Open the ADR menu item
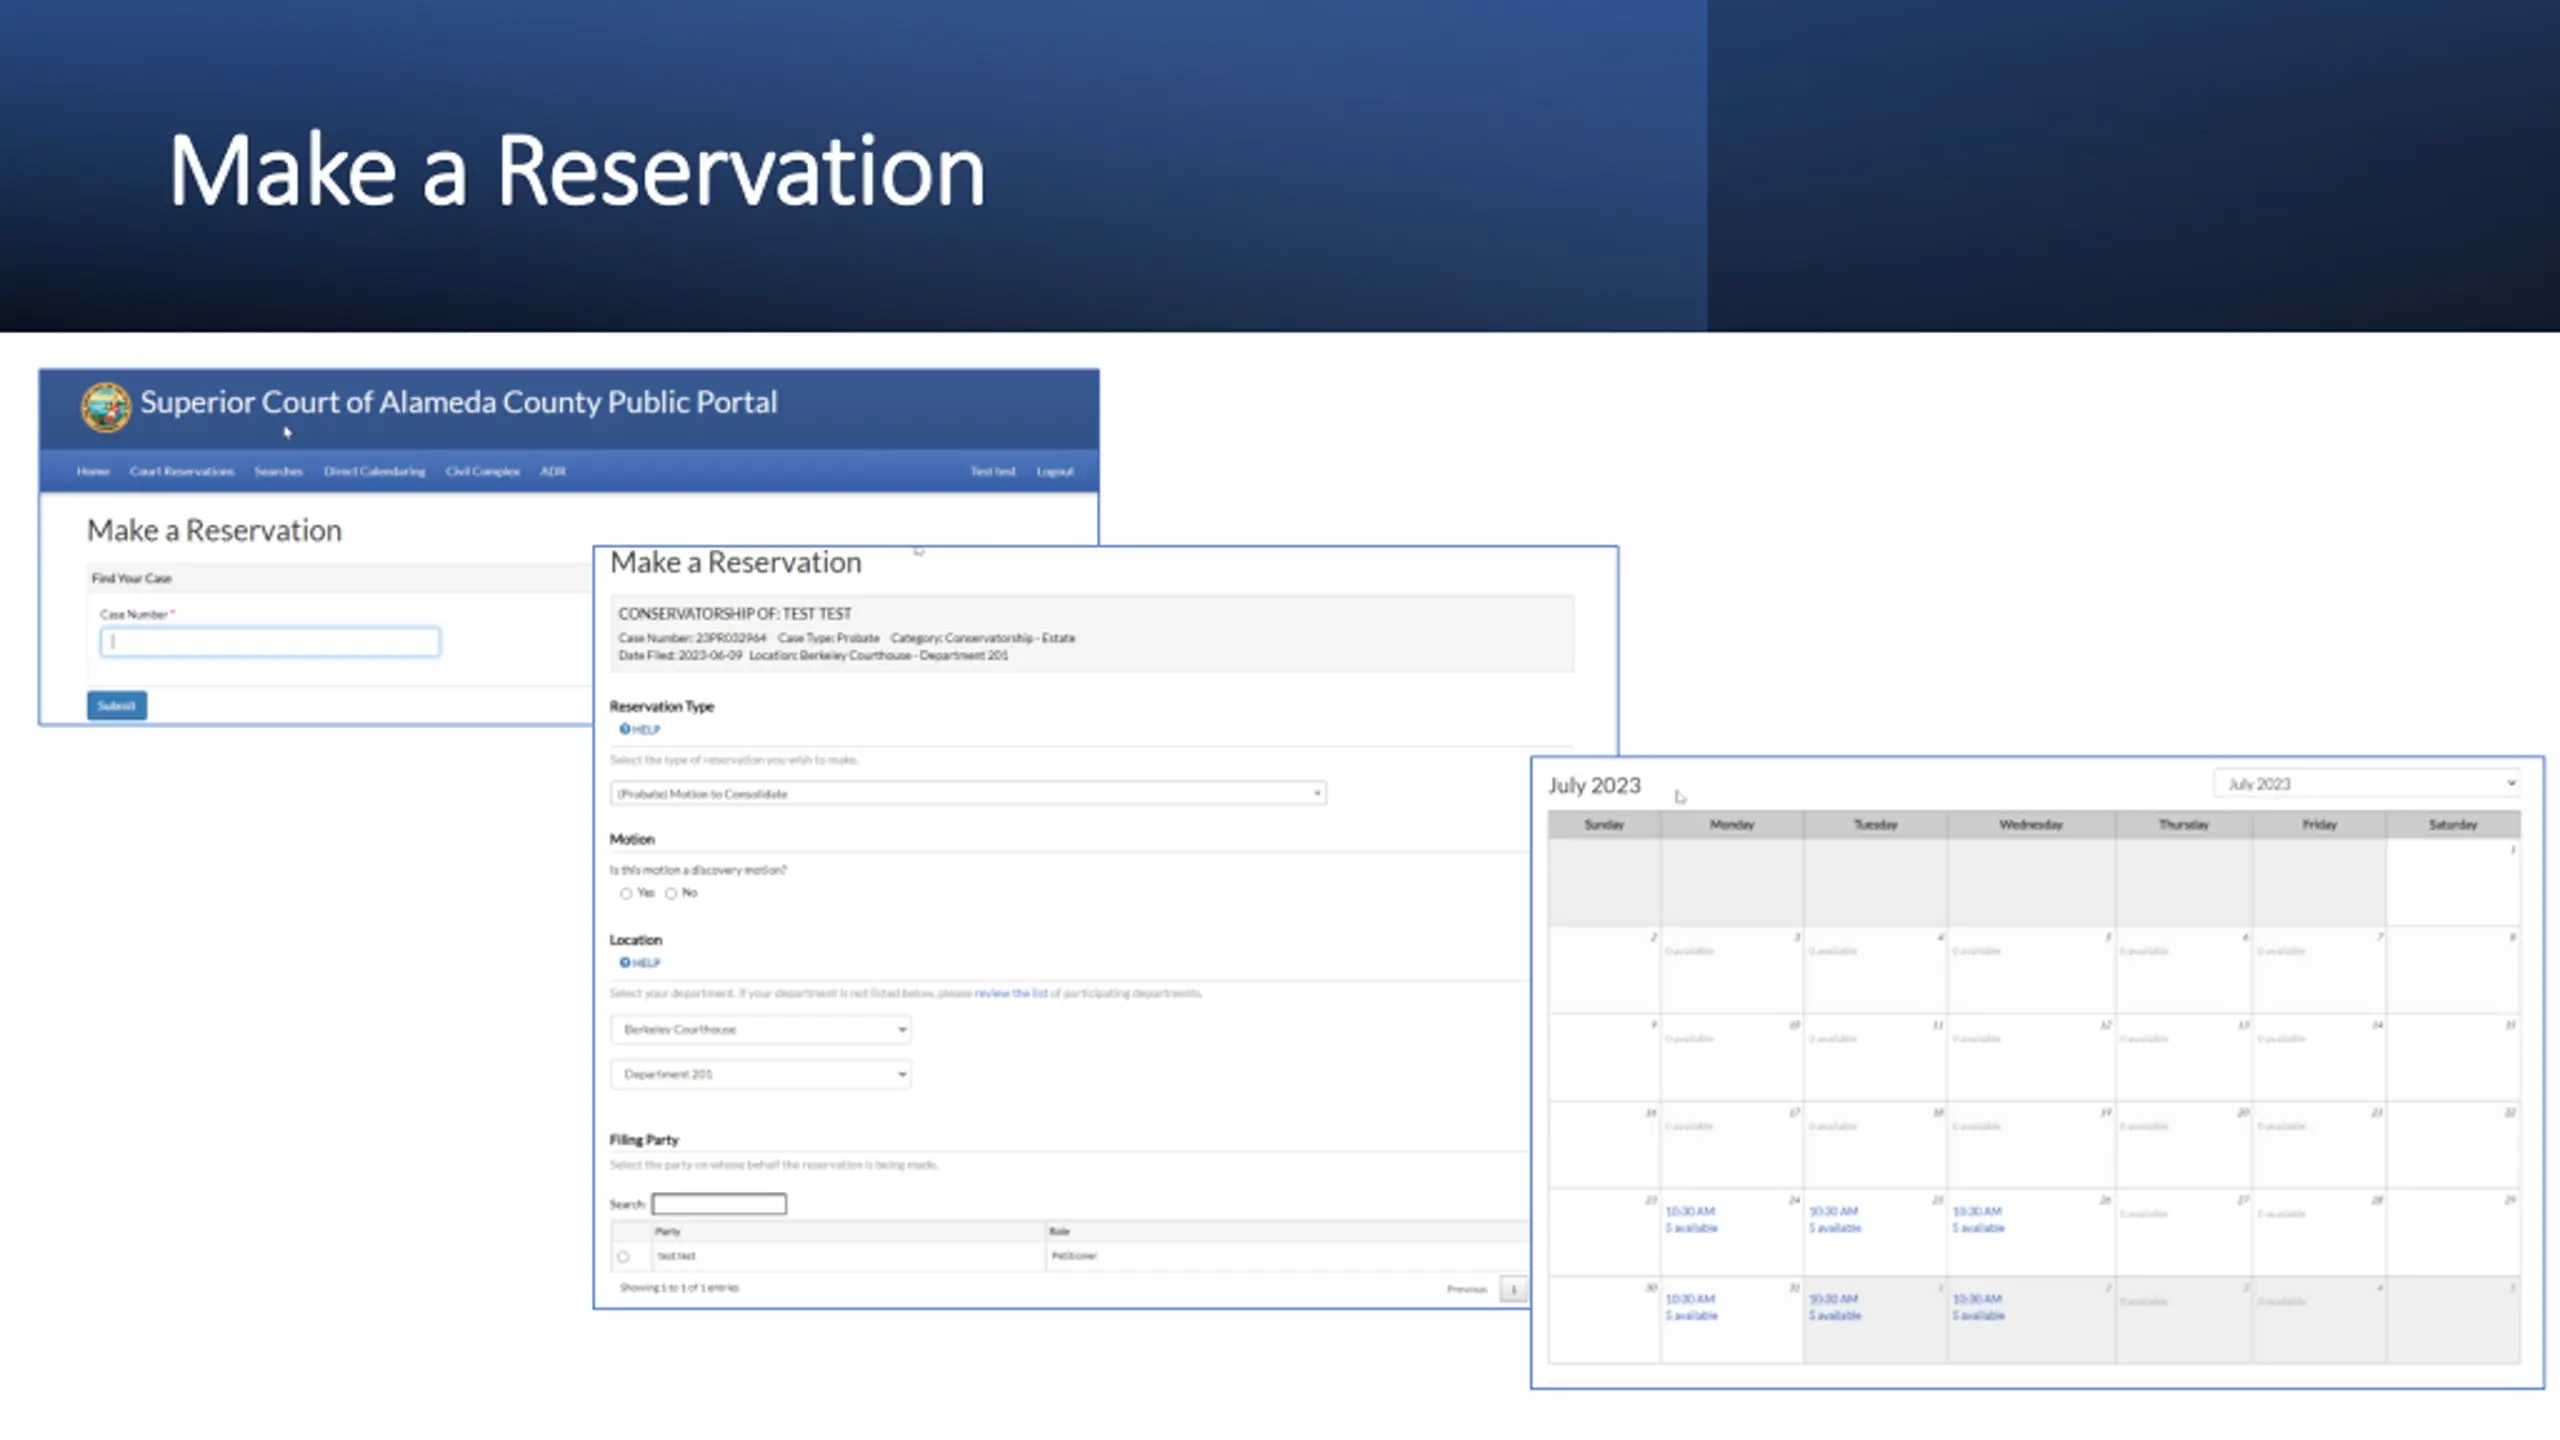 (553, 471)
